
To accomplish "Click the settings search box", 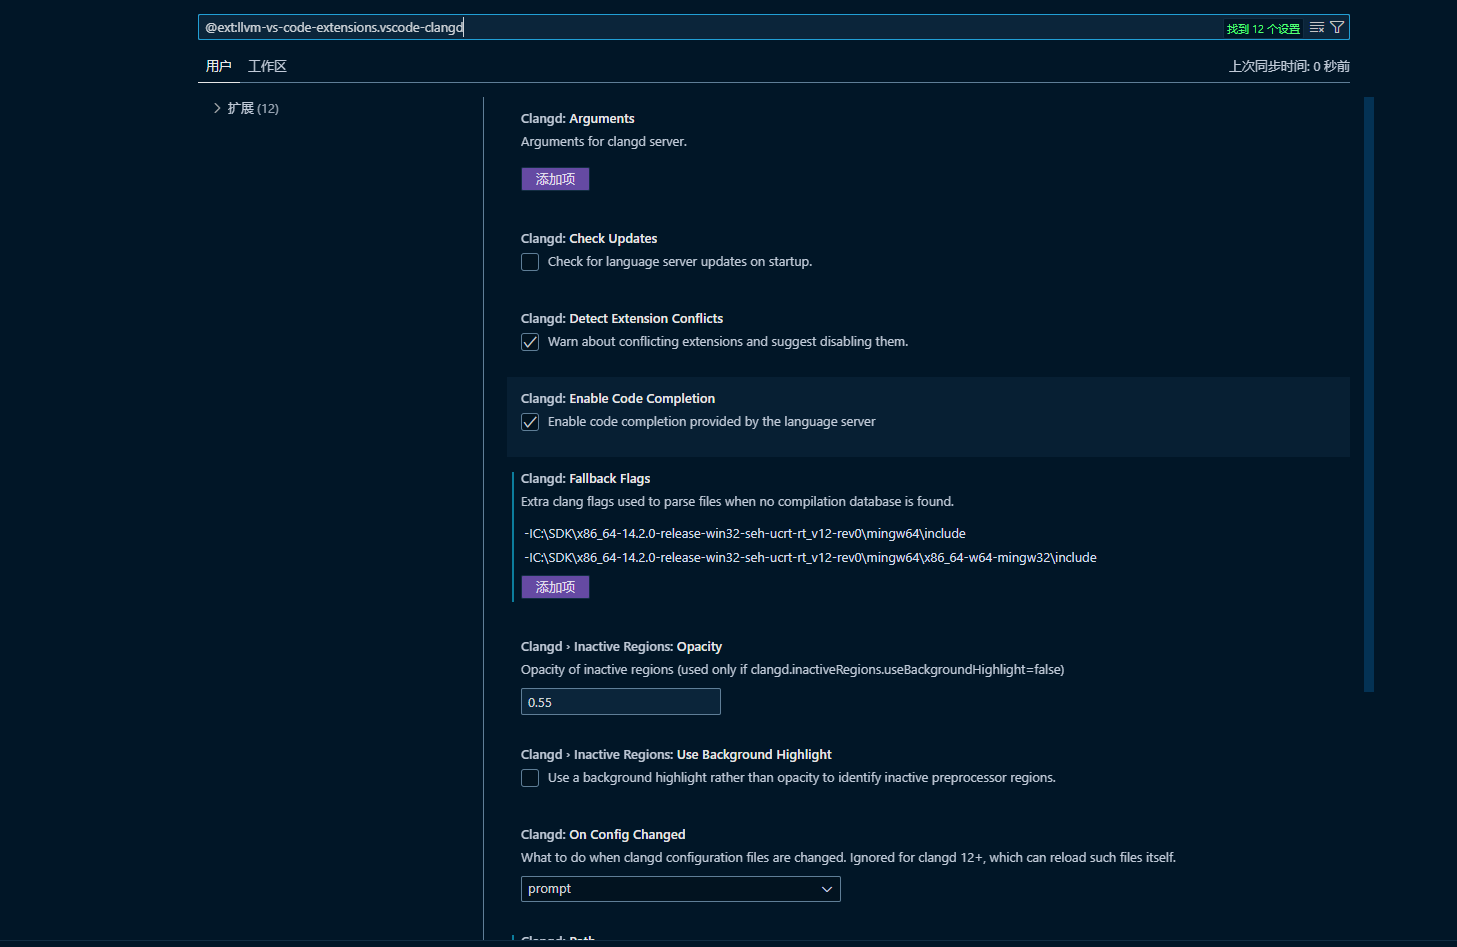I will [x=700, y=27].
